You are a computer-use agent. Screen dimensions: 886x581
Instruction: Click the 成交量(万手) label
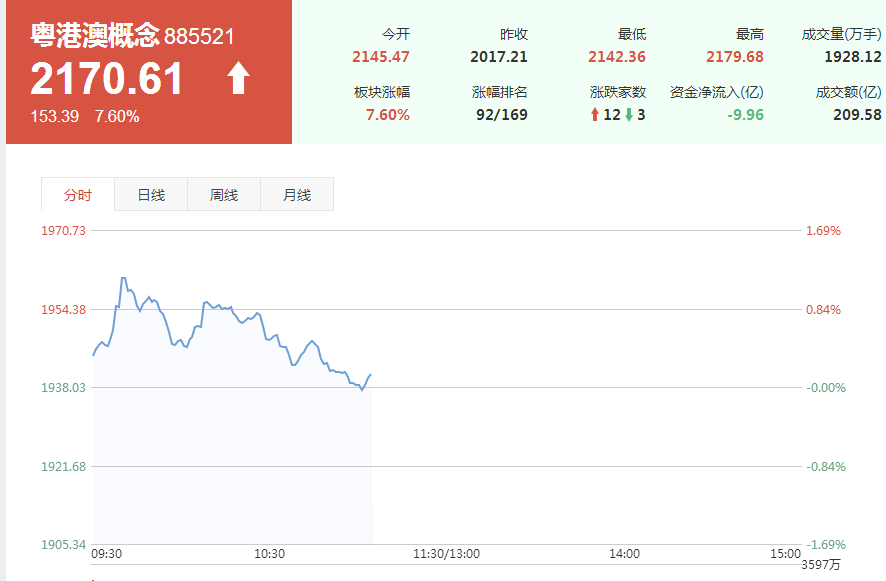(841, 34)
